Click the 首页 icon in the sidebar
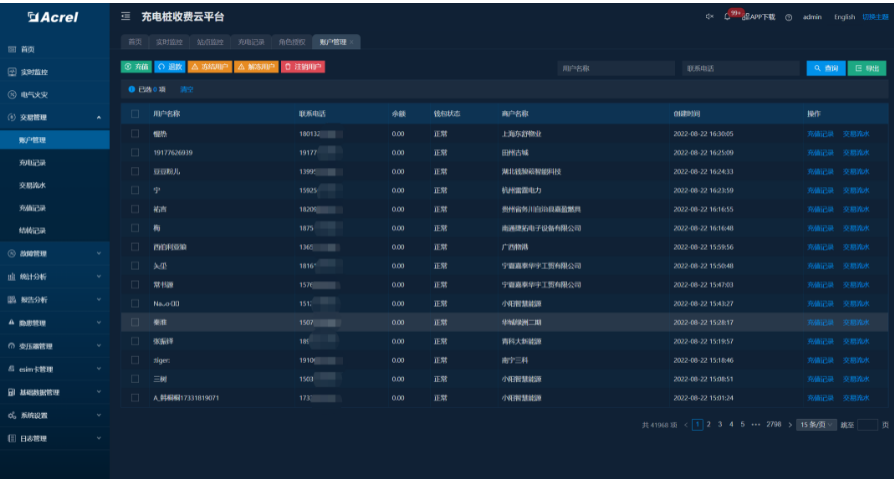 point(11,50)
